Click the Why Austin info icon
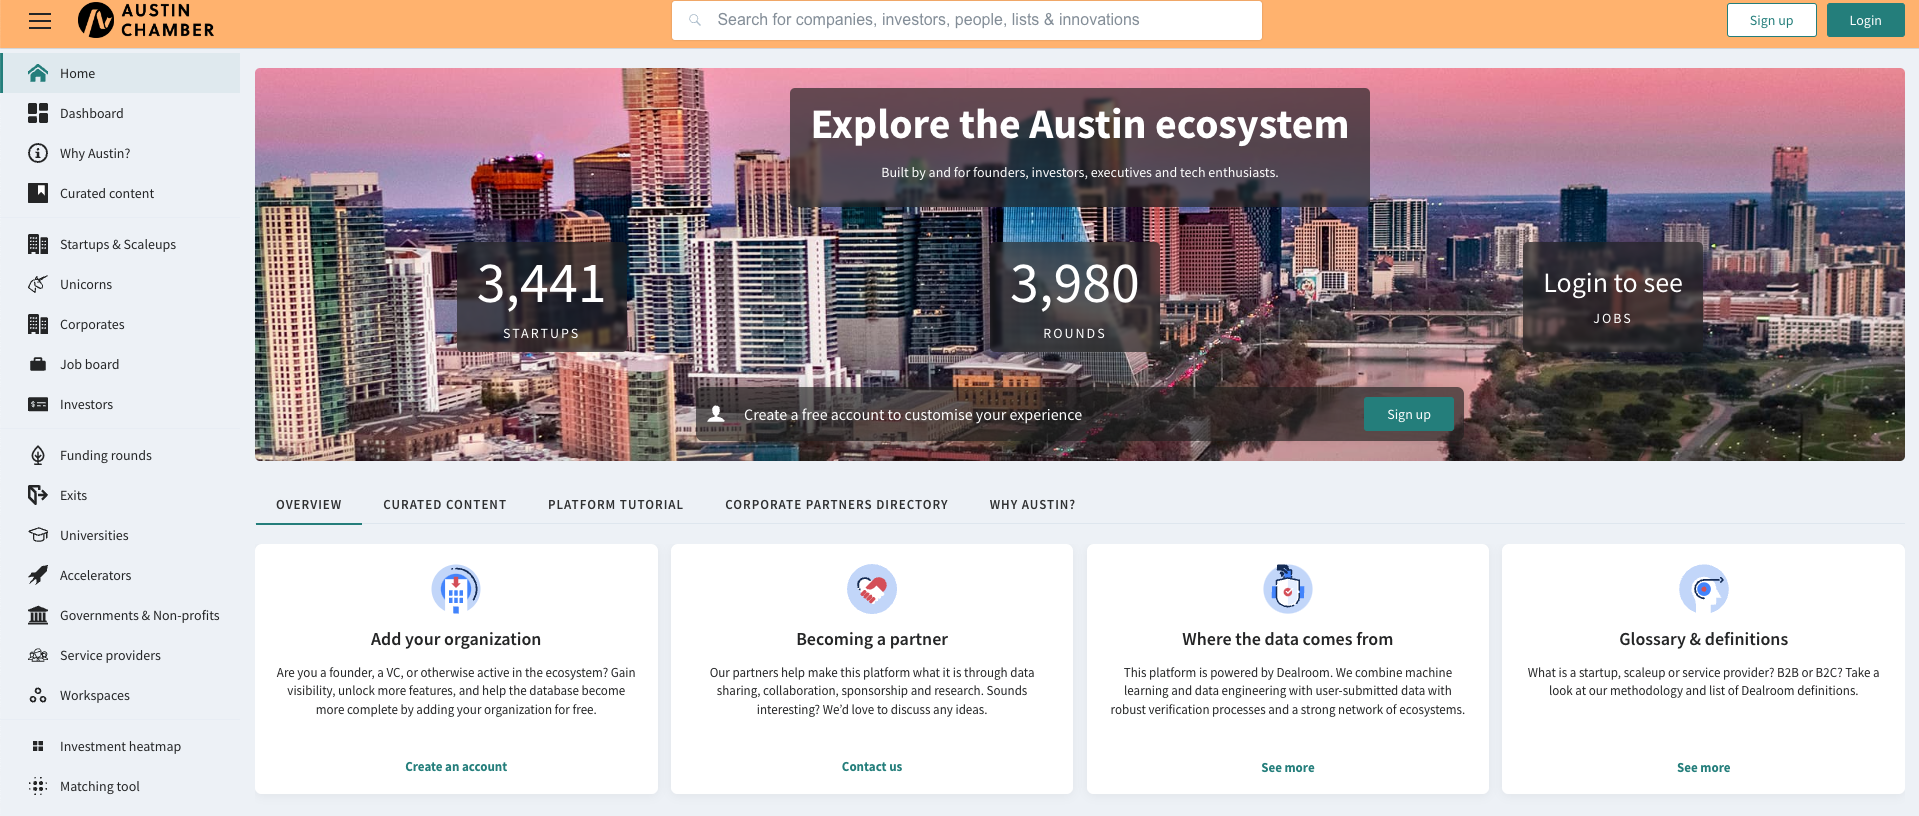This screenshot has width=1919, height=816. 38,153
